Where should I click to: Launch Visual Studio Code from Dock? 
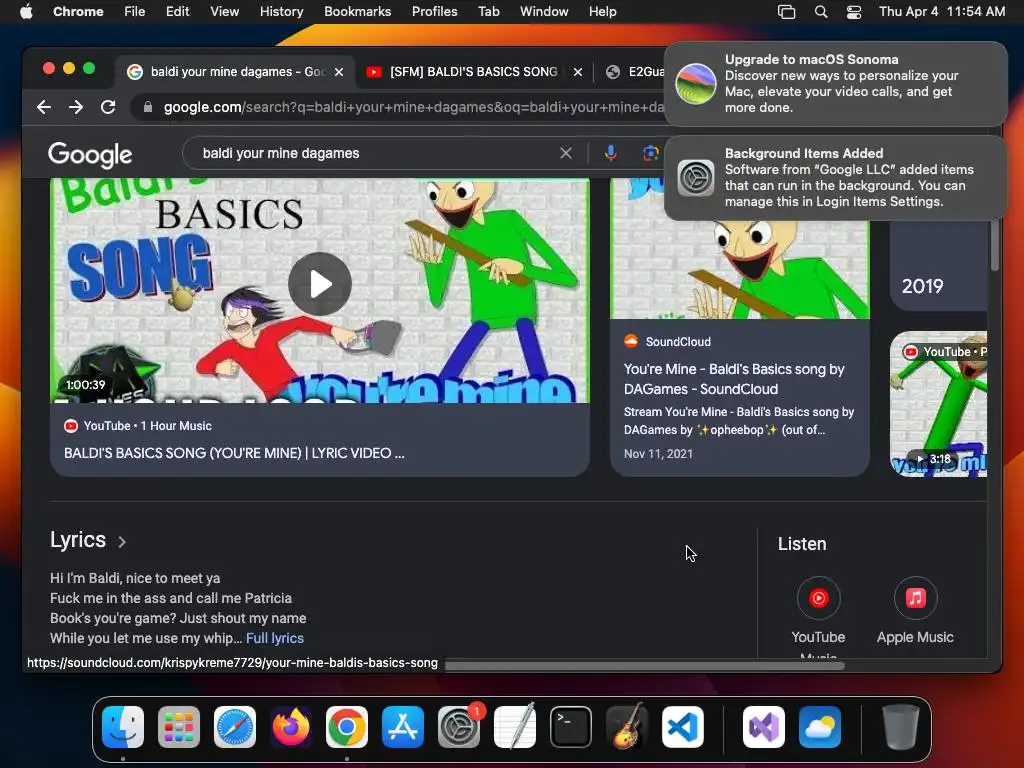pyautogui.click(x=683, y=727)
